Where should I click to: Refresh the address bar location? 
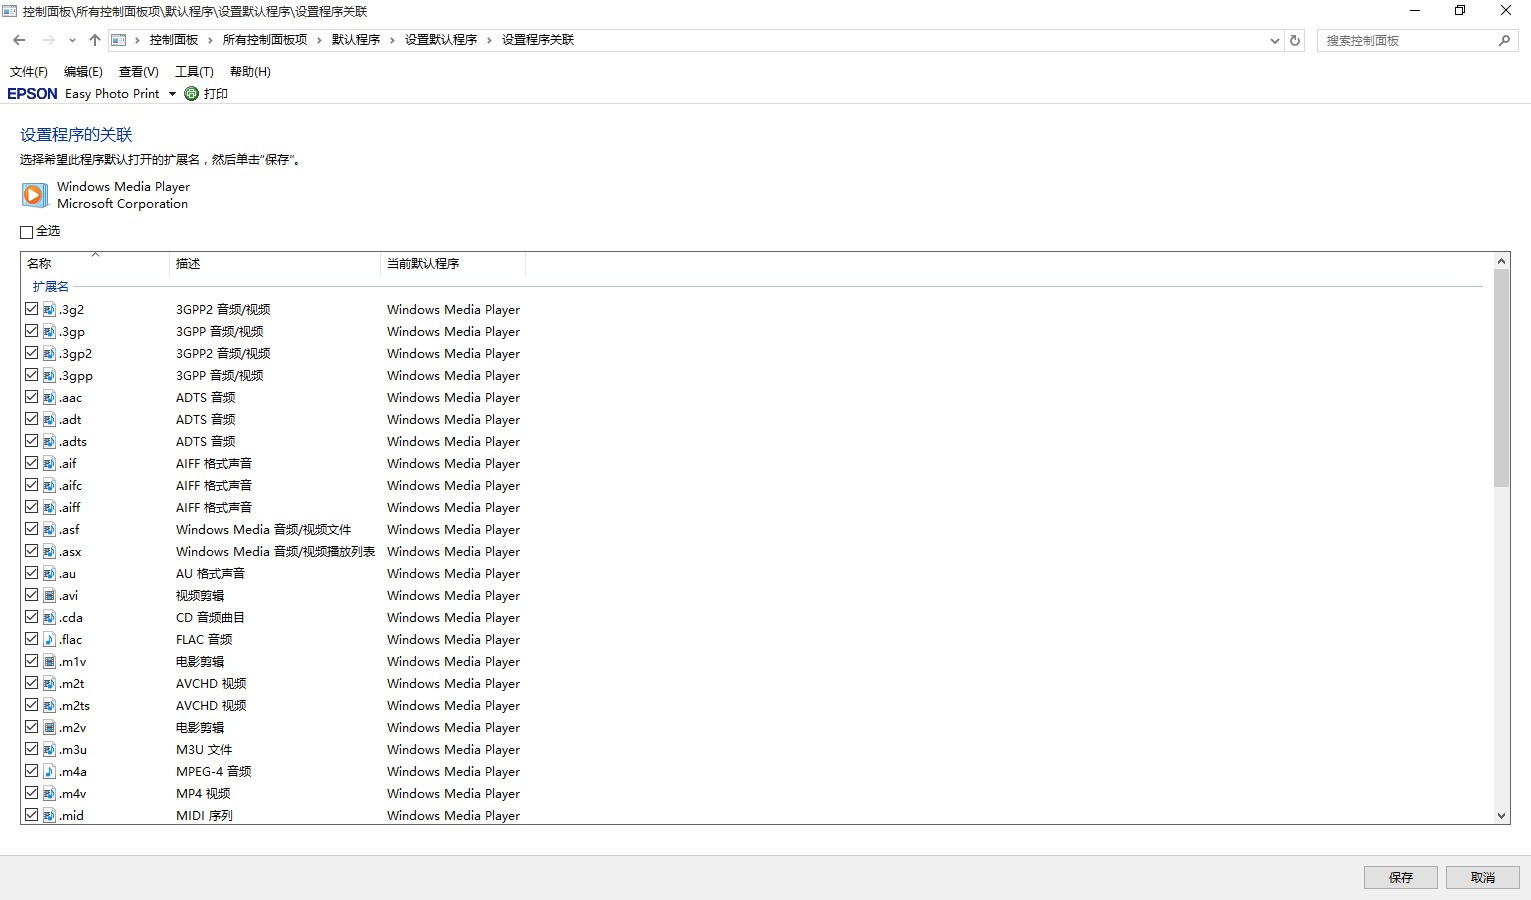click(x=1295, y=40)
